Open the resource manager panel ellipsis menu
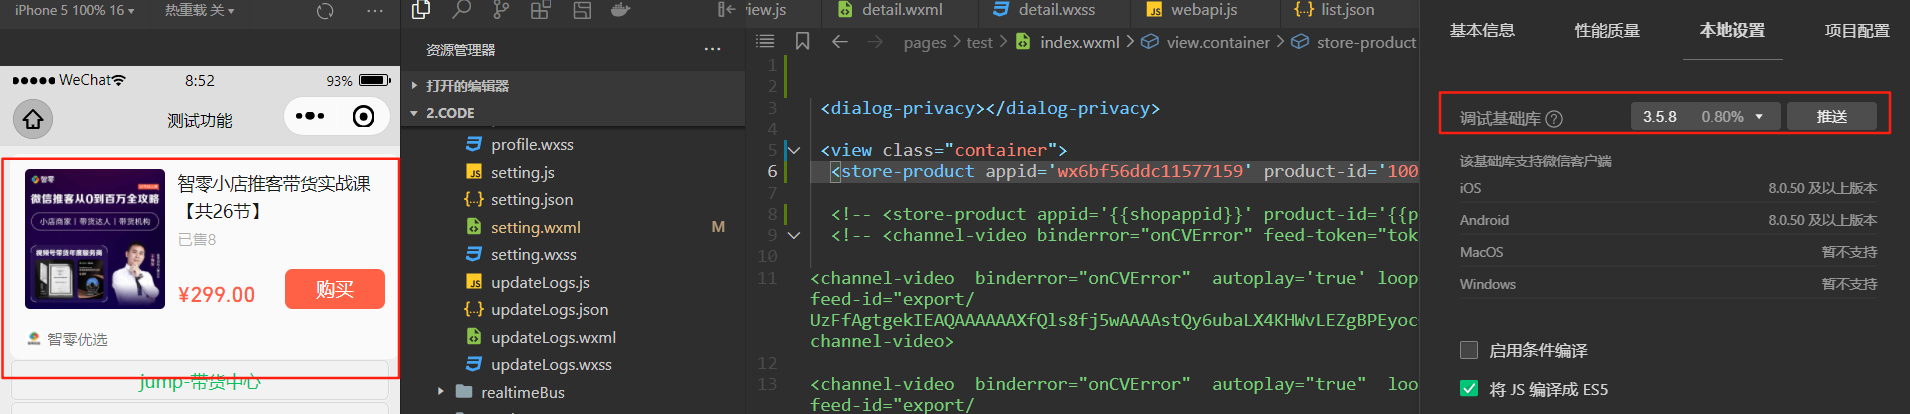 pyautogui.click(x=712, y=49)
